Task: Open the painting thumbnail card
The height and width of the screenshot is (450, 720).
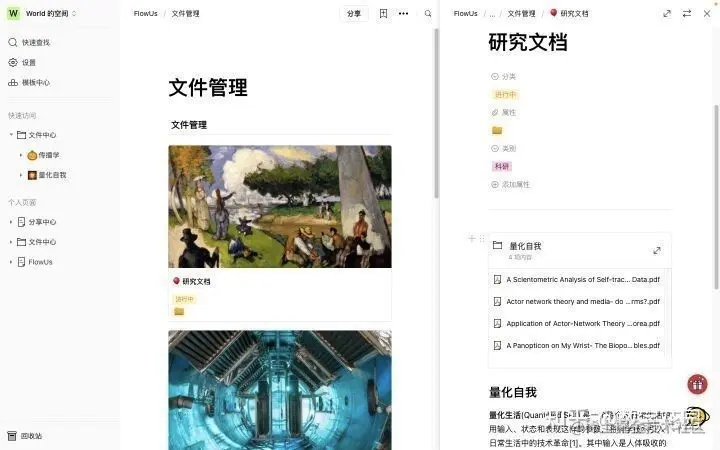Action: tap(280, 207)
